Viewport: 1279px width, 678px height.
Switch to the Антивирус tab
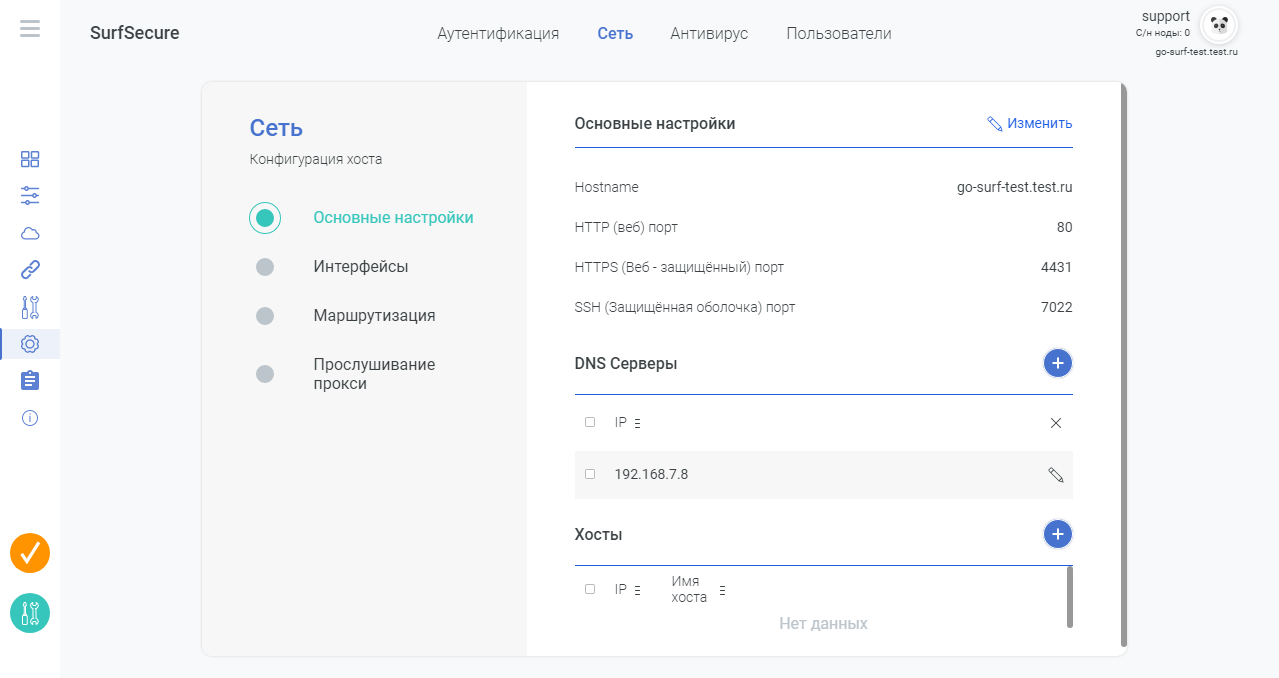[709, 33]
